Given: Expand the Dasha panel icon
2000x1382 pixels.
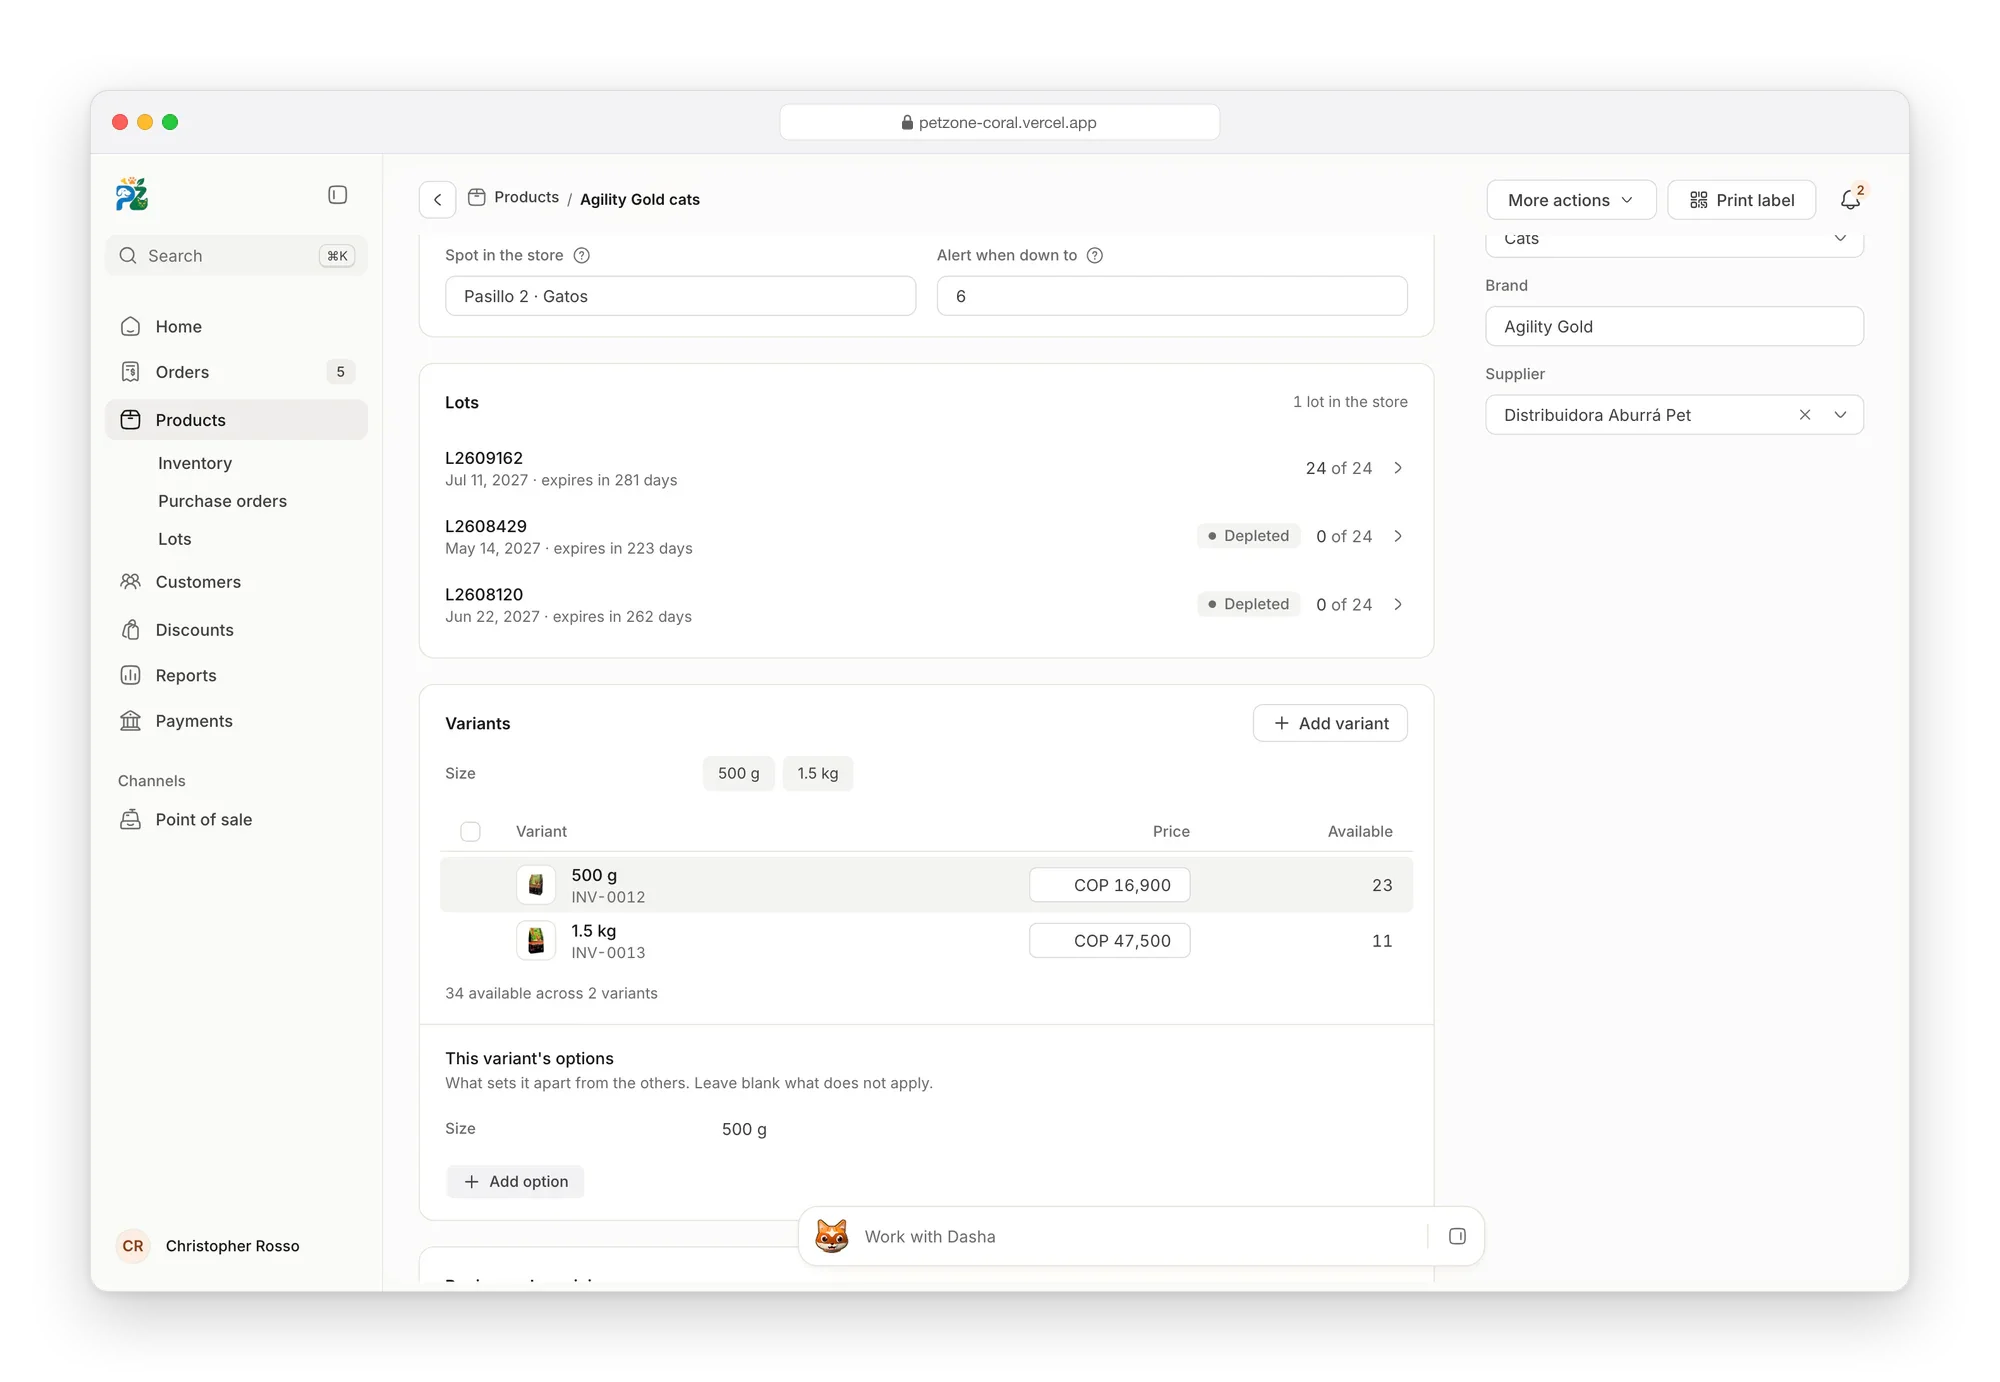Looking at the screenshot, I should point(1457,1236).
